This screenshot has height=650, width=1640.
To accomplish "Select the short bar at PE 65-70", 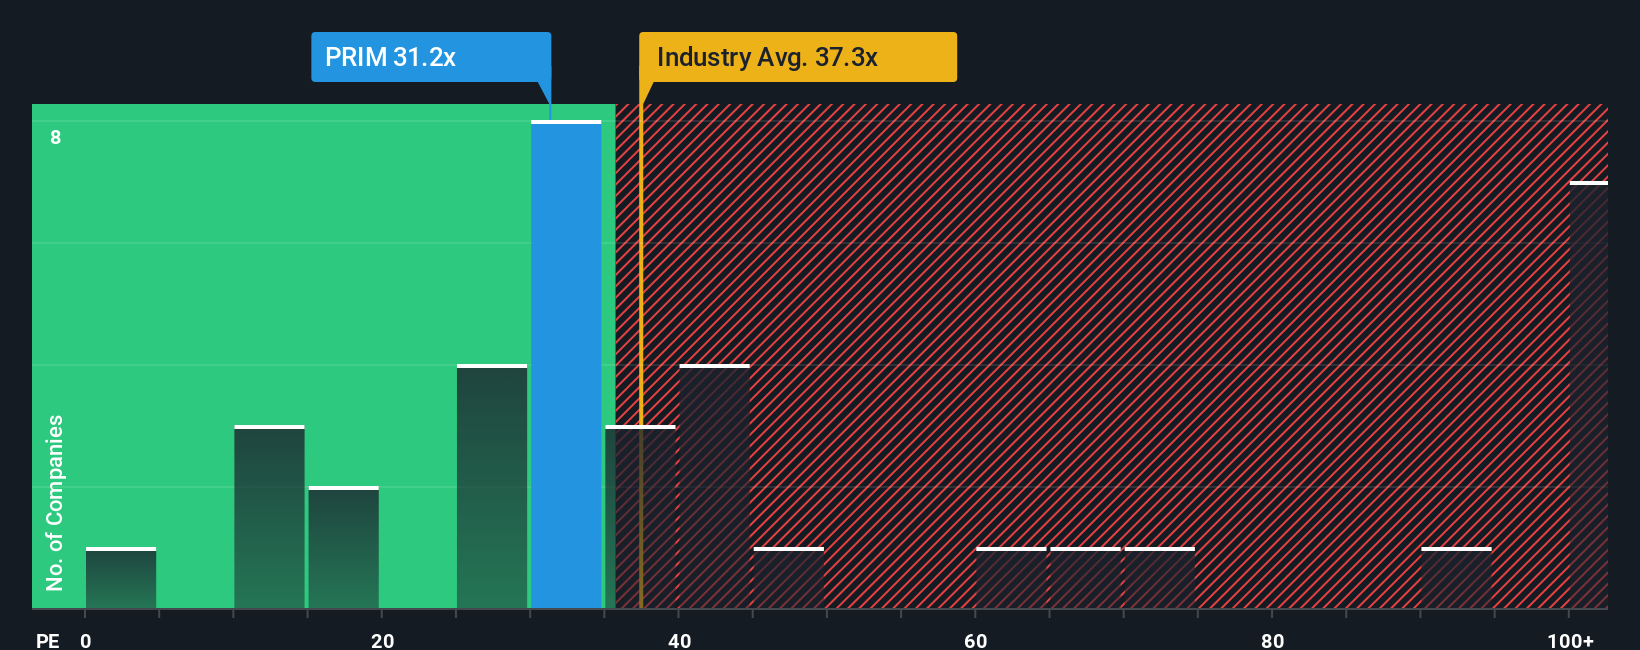I will coord(1085,578).
